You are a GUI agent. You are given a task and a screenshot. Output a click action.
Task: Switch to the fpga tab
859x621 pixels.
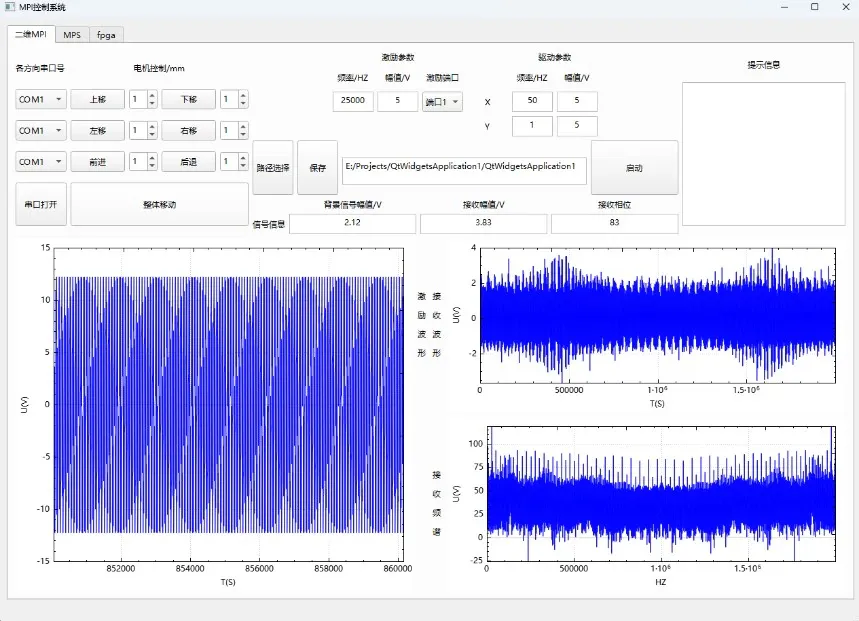(x=106, y=34)
